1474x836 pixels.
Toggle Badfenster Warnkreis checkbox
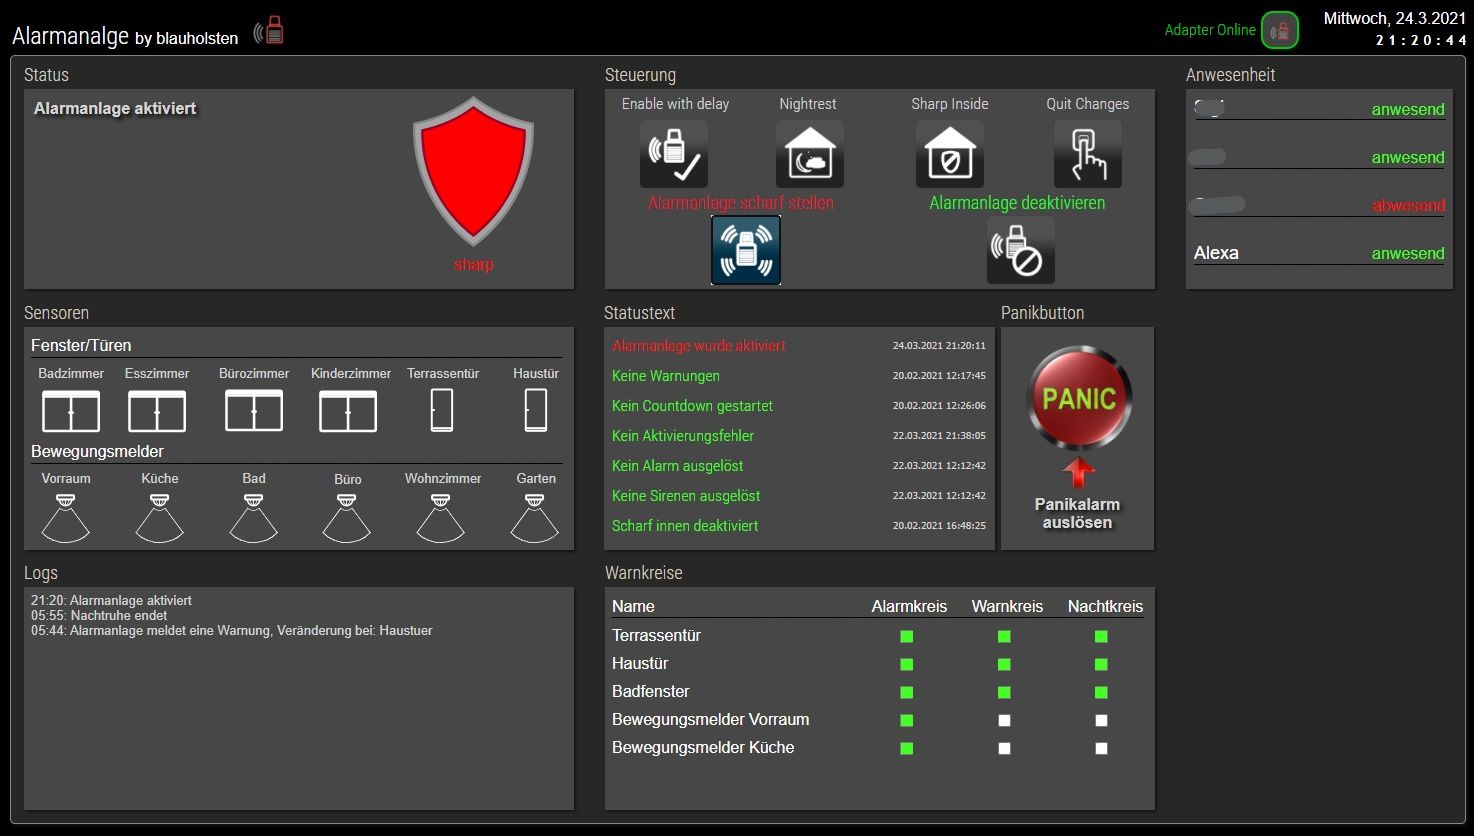(1004, 692)
